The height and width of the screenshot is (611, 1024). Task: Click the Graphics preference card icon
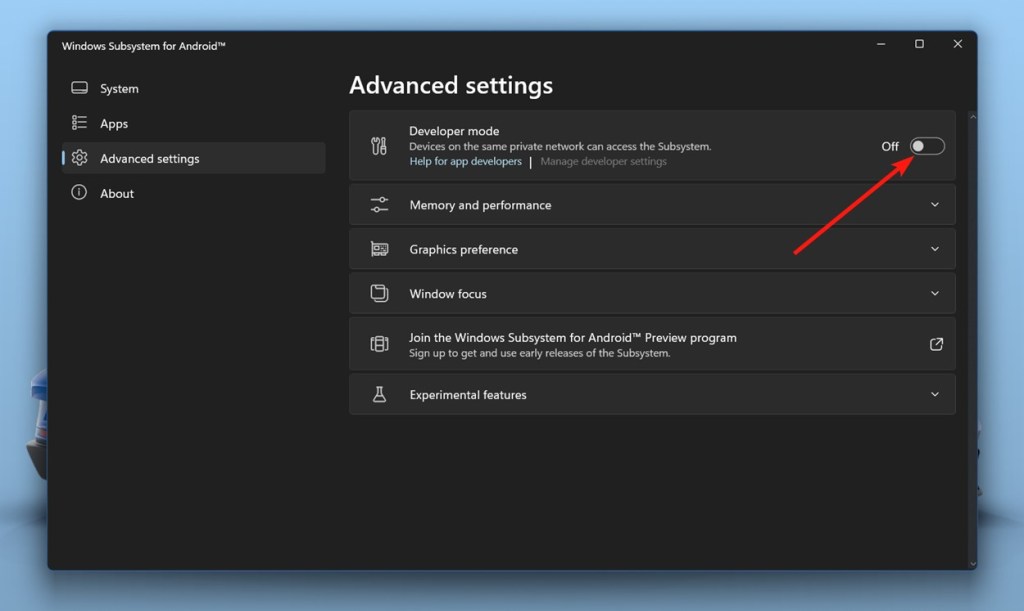379,249
